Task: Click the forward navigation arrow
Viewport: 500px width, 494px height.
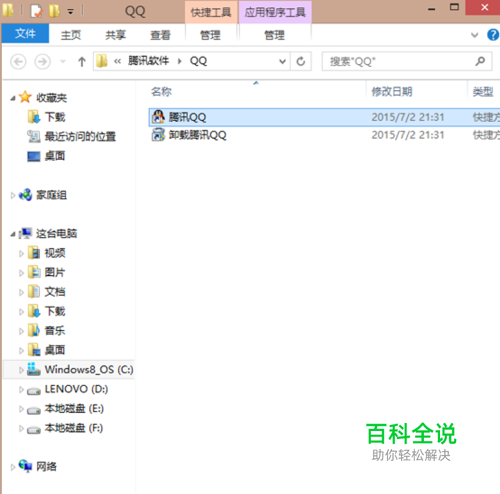Action: (43, 62)
